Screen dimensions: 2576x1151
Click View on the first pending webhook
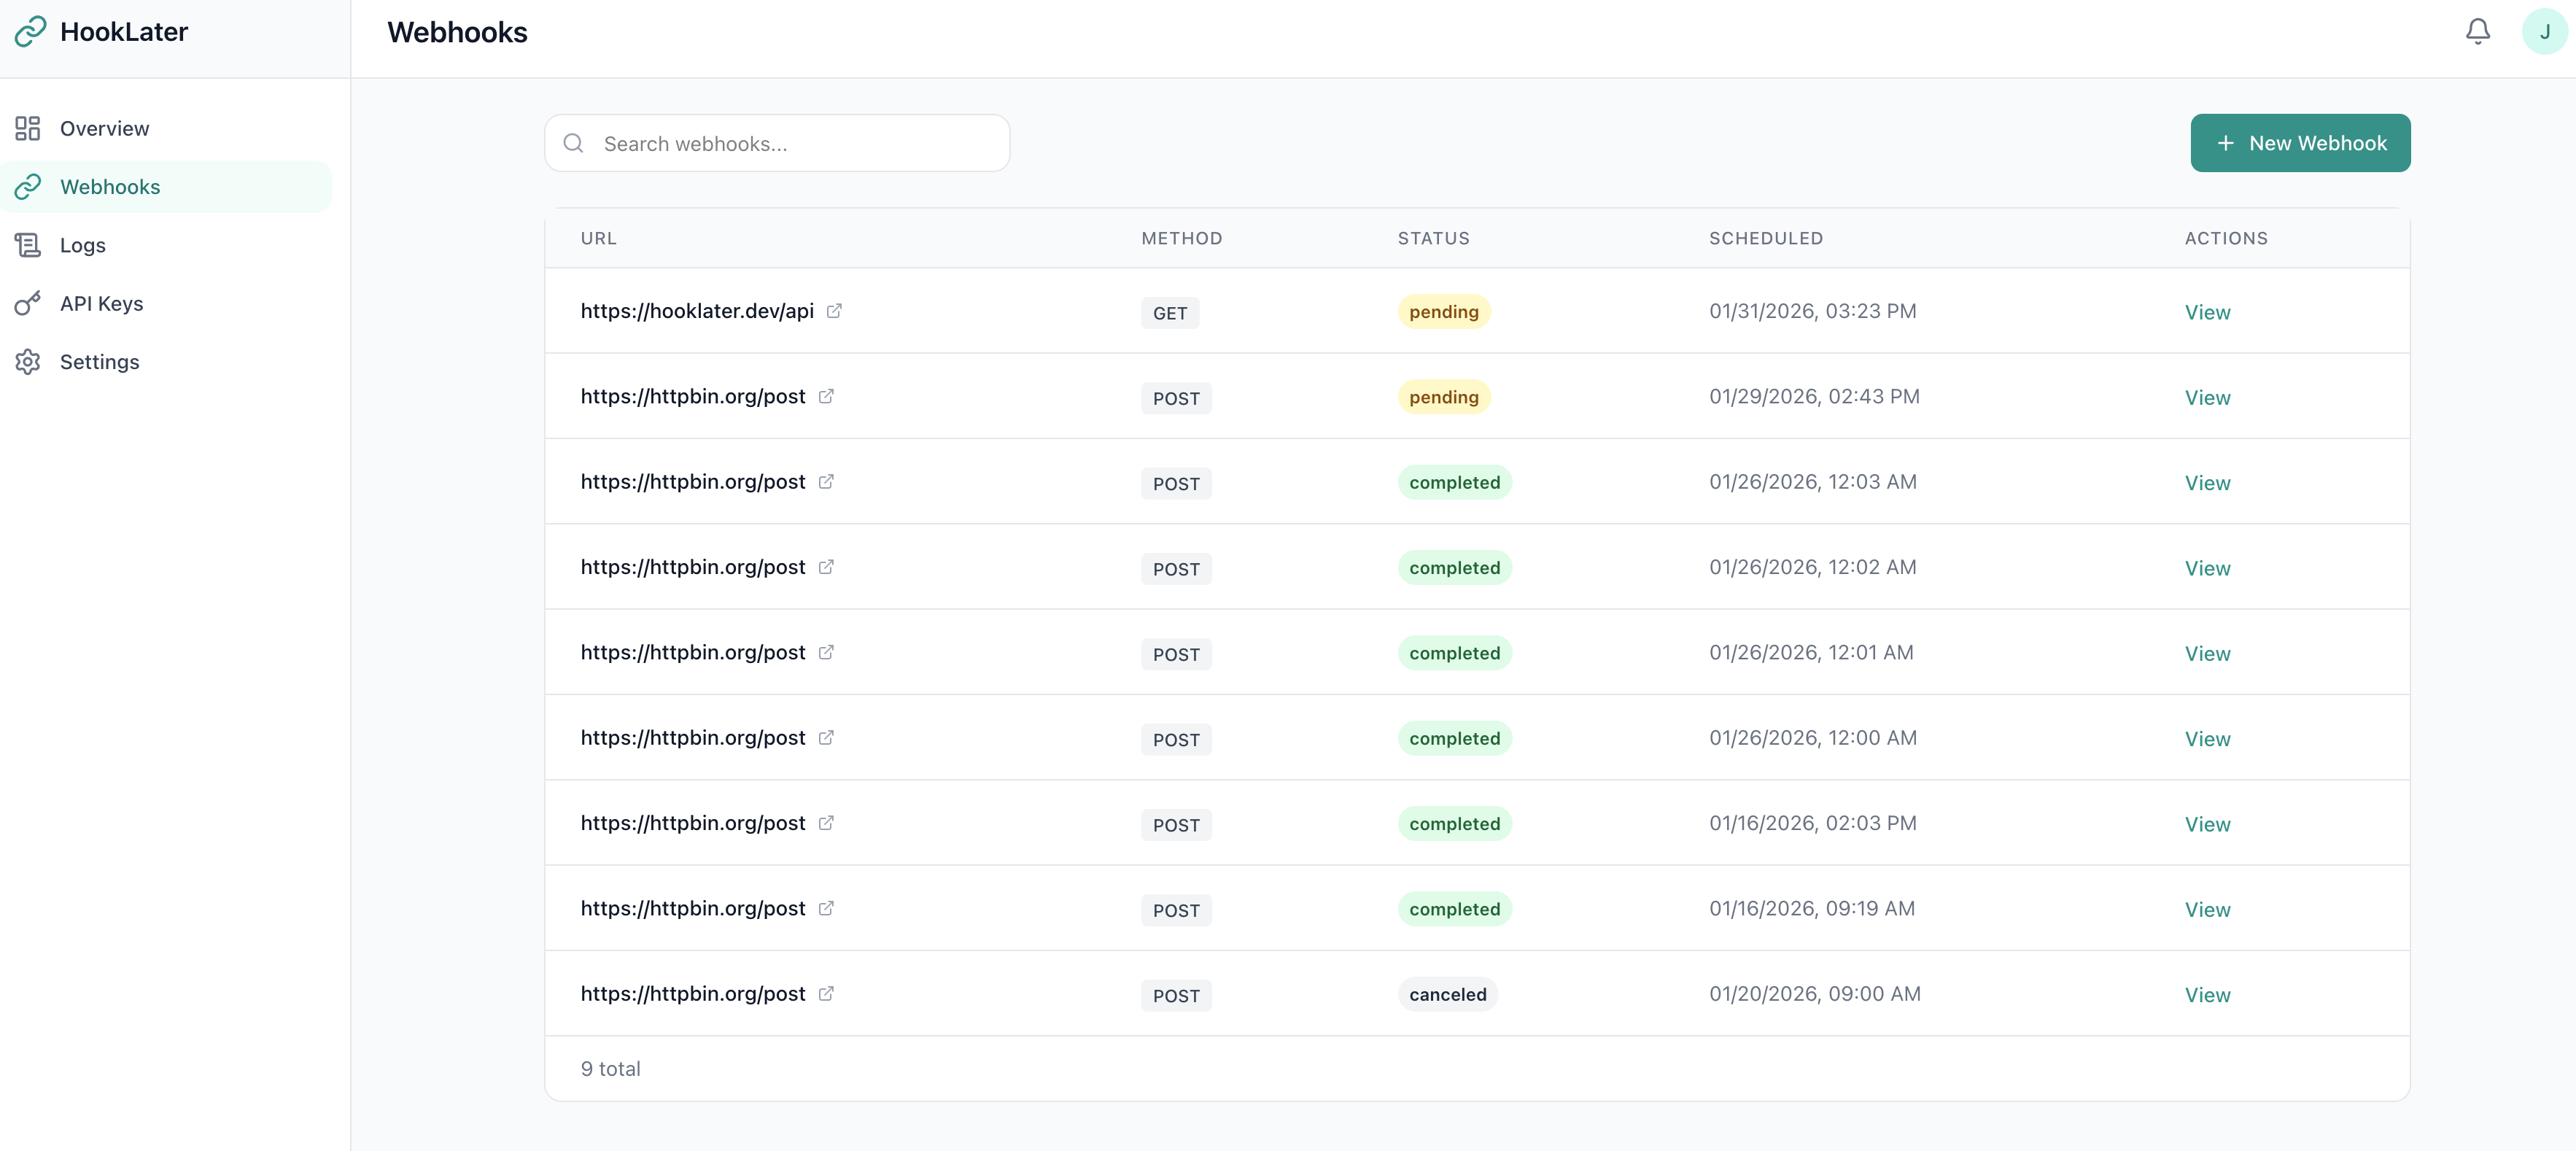pyautogui.click(x=2208, y=311)
